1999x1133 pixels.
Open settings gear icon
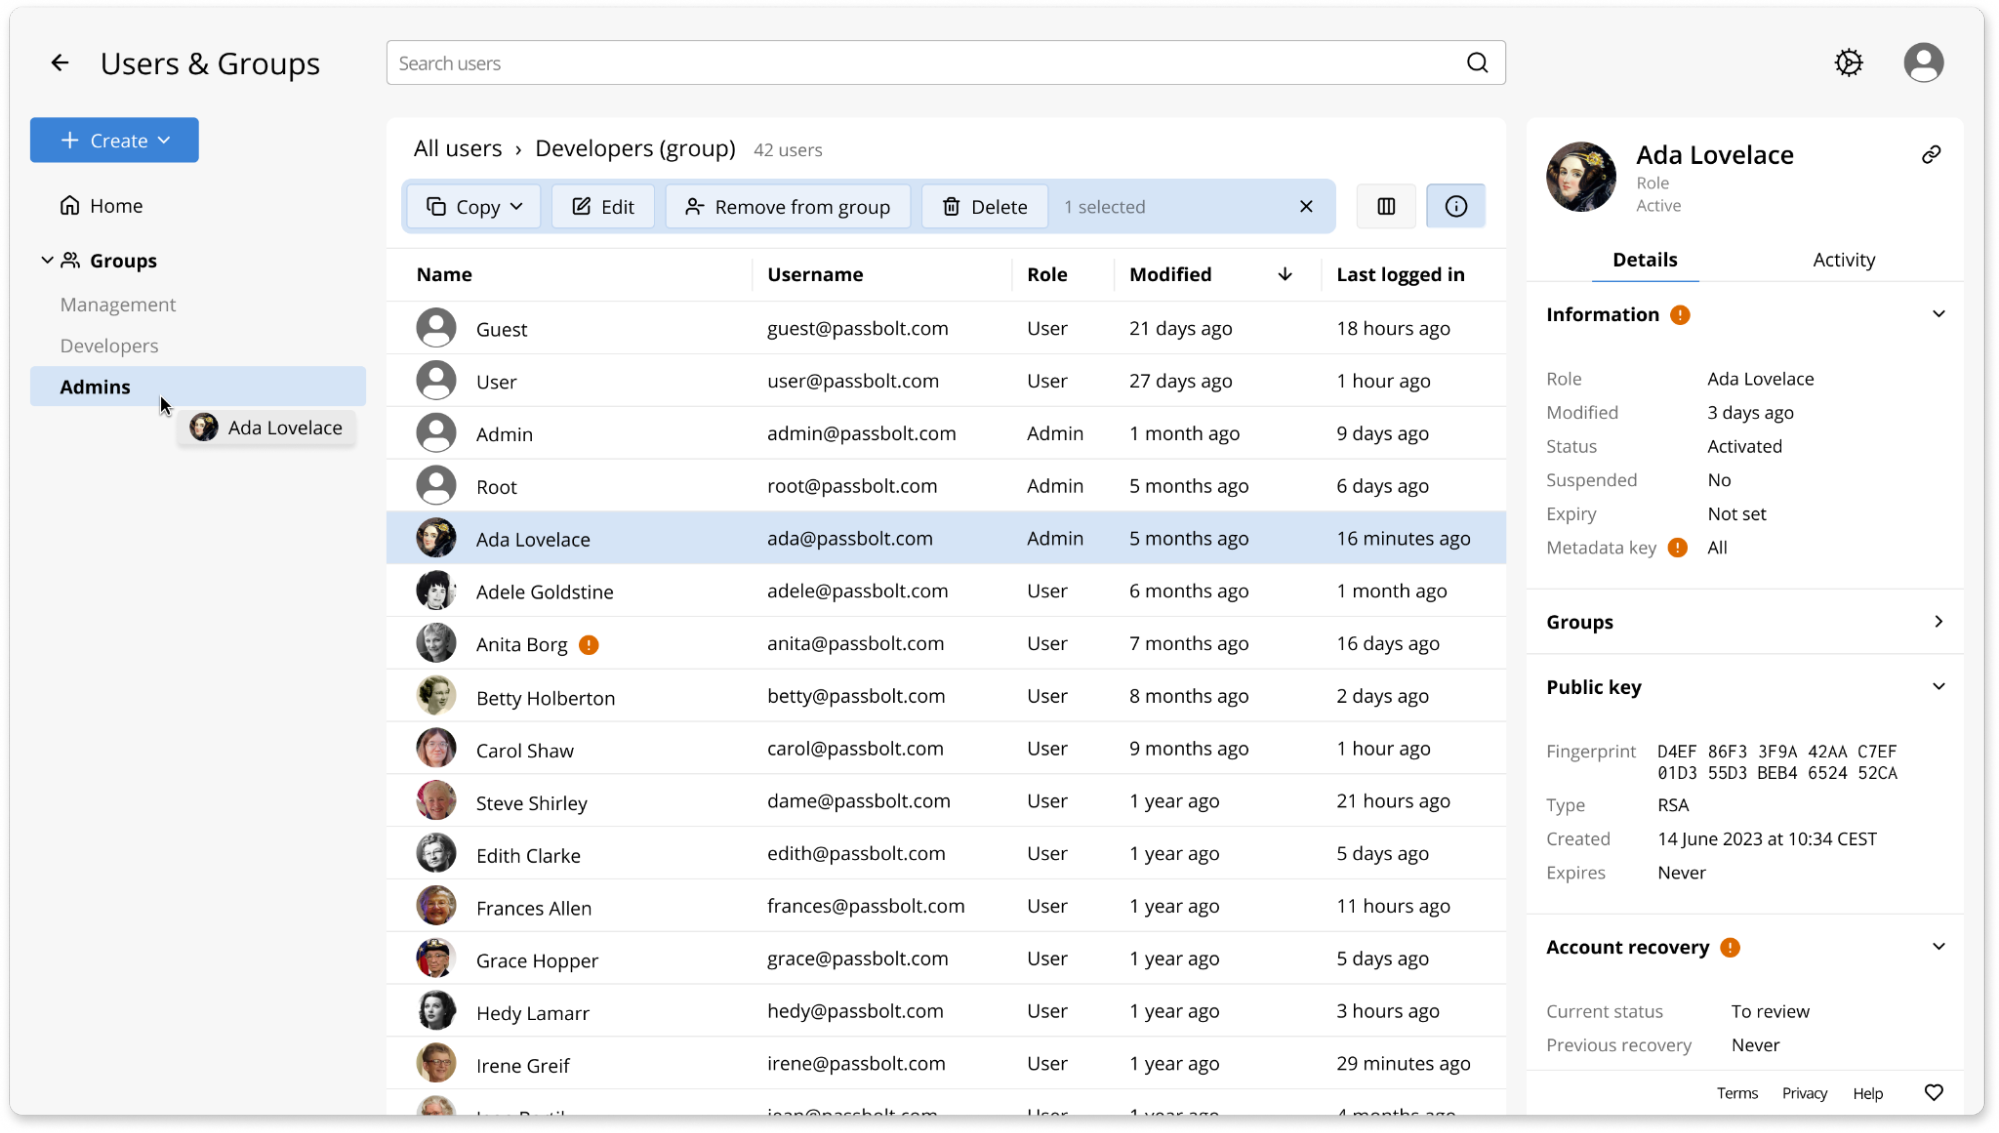pyautogui.click(x=1848, y=63)
